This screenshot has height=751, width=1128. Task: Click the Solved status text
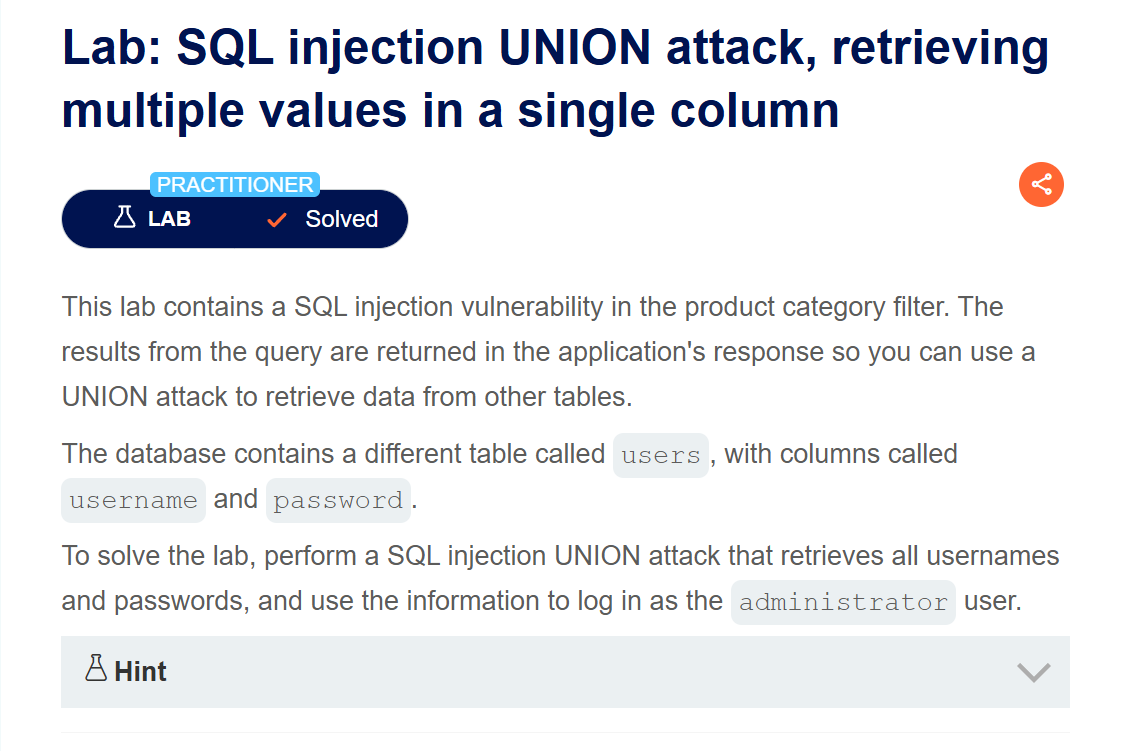[x=341, y=219]
